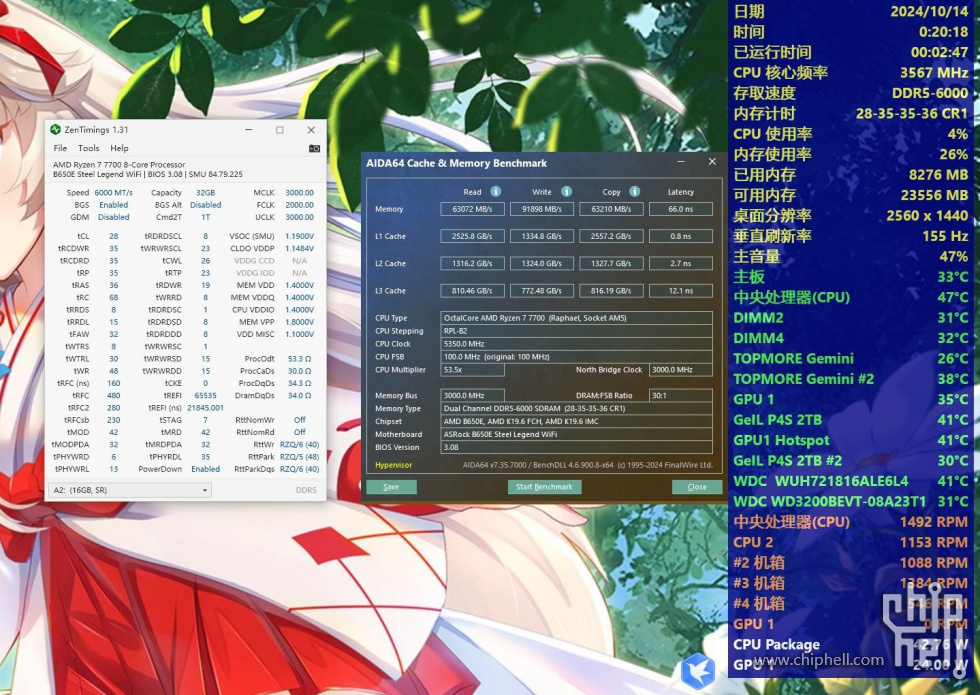Click the L2 Cache Write field 1324.0 GB/s
The image size is (980, 695).
click(542, 263)
